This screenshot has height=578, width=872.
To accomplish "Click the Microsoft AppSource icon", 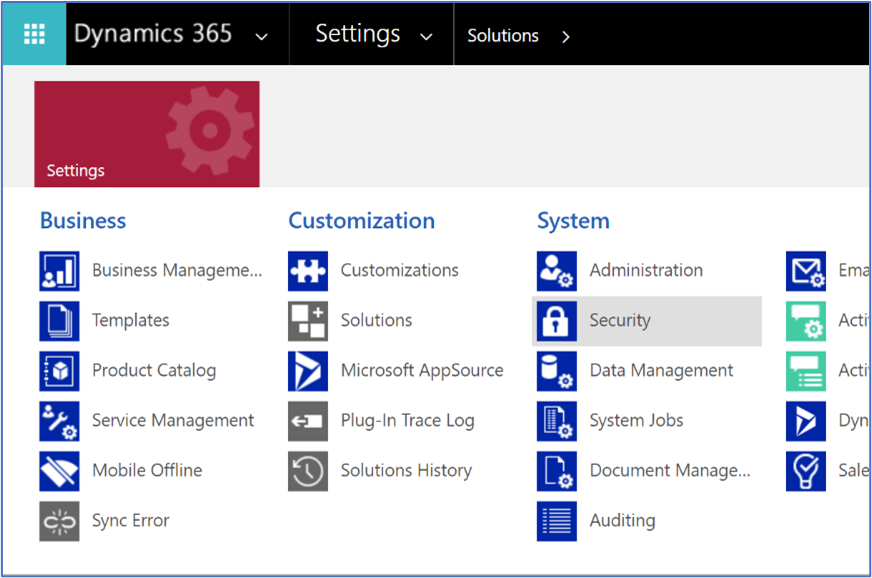I will click(x=307, y=371).
